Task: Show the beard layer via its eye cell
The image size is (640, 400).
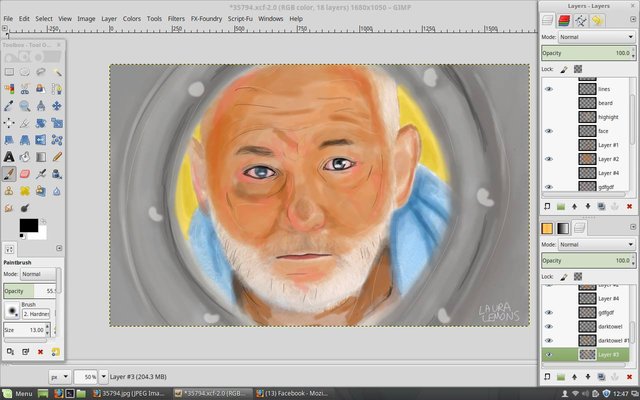Action: pyautogui.click(x=549, y=103)
